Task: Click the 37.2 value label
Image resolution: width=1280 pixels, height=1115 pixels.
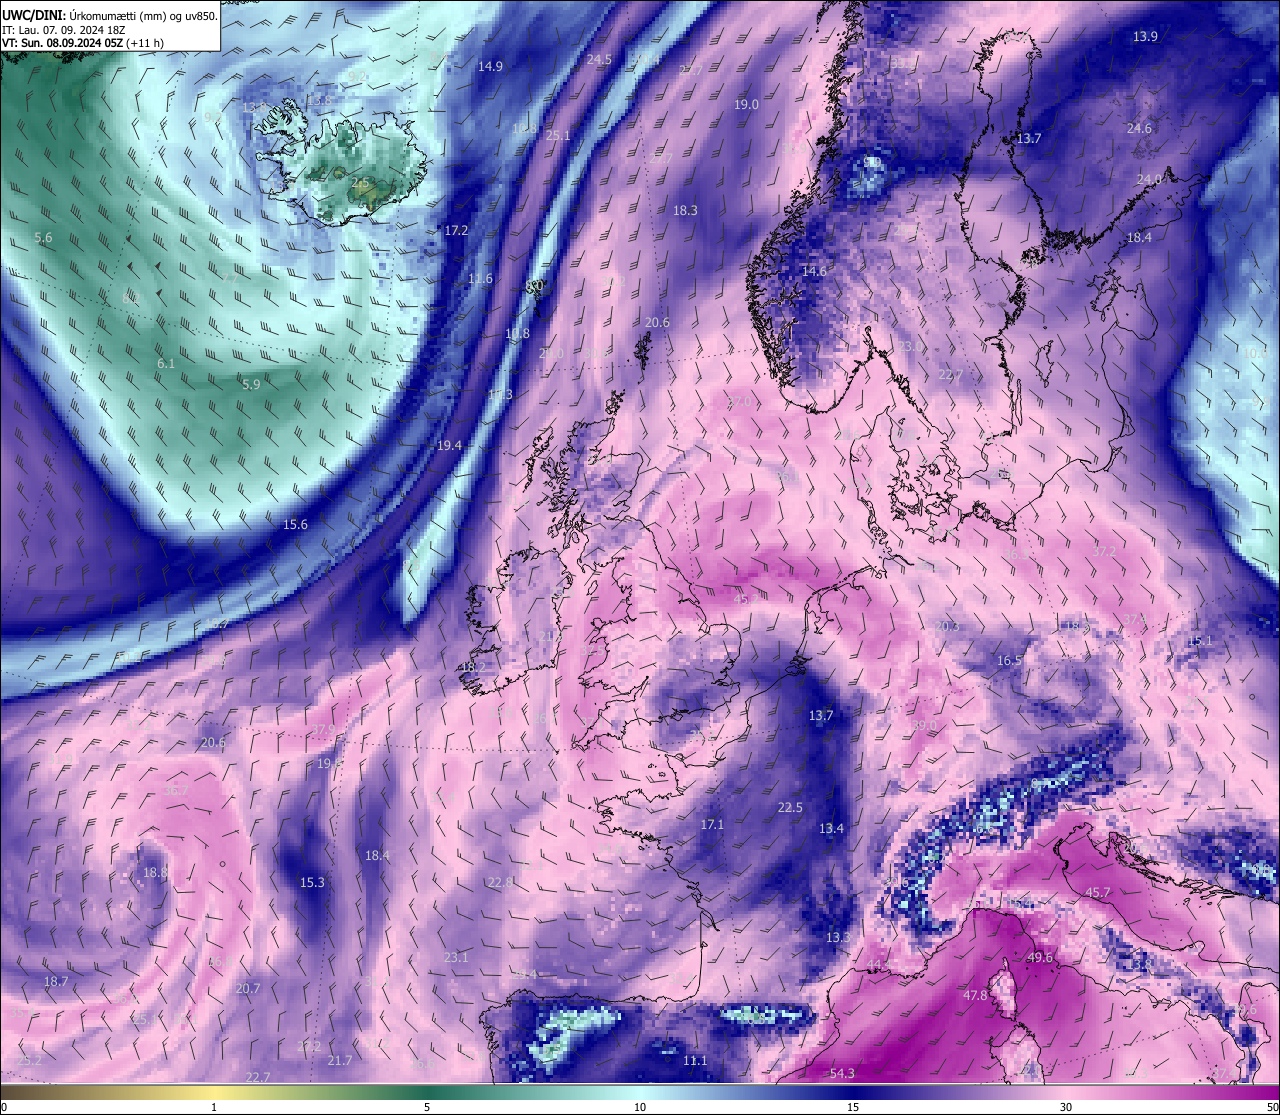Action: (x=1104, y=552)
